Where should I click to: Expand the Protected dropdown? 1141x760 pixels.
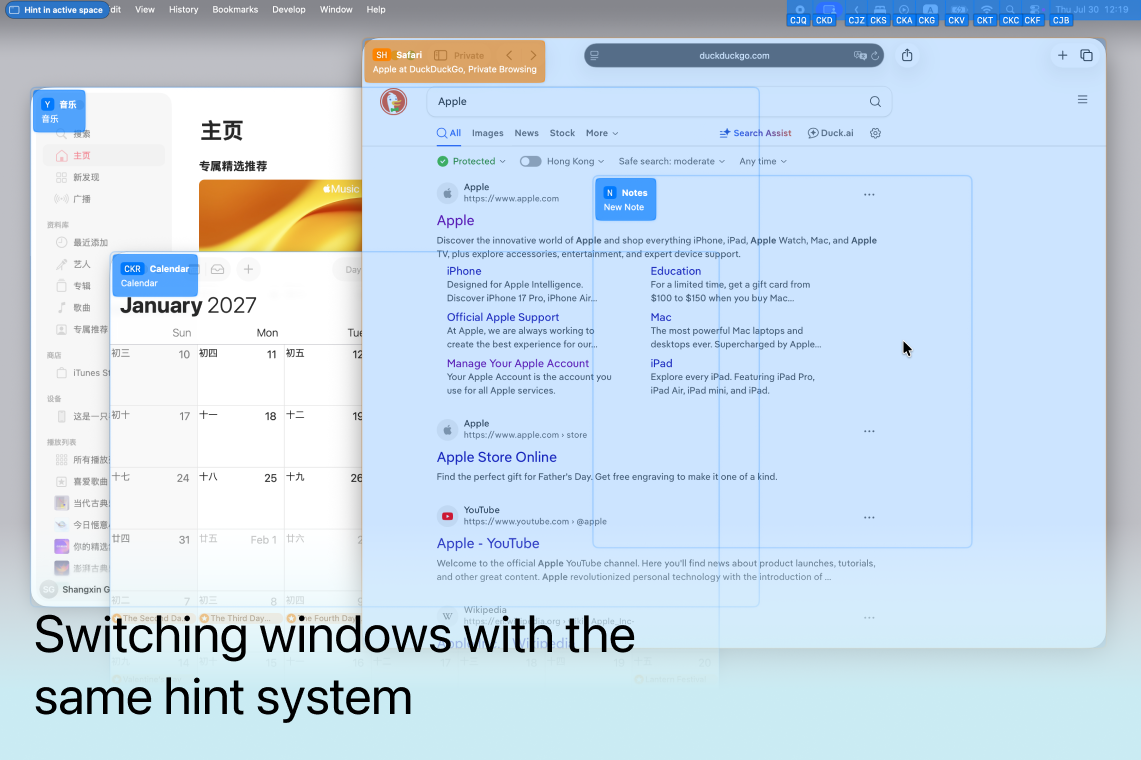[x=472, y=162]
